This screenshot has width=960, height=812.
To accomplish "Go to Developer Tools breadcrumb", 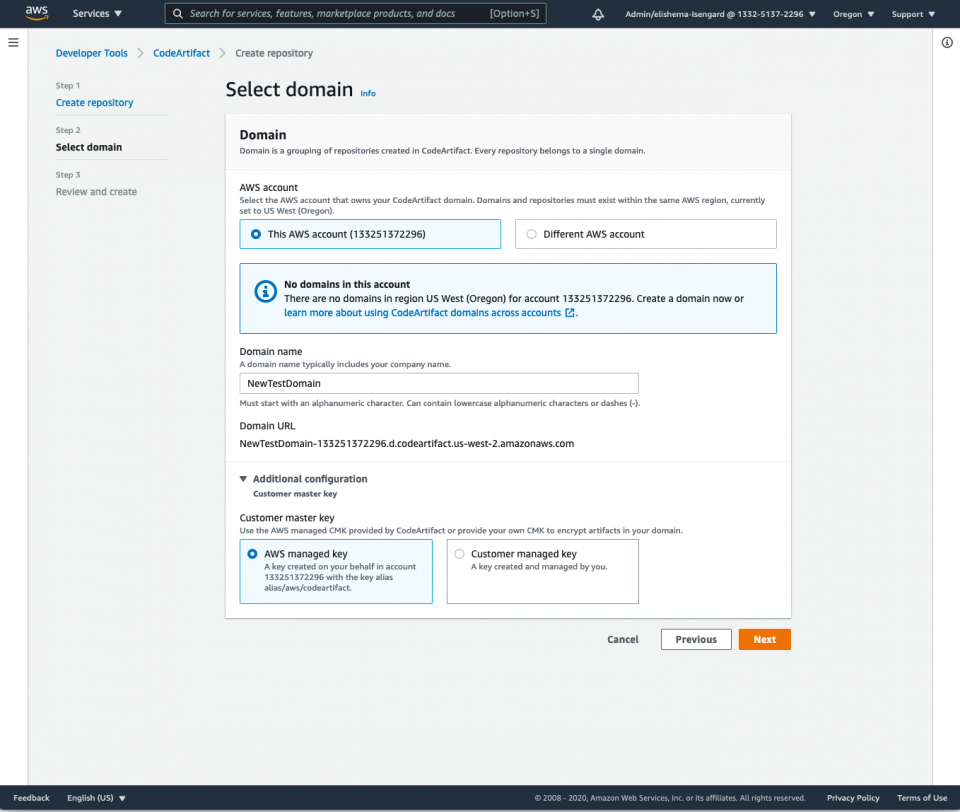I will (92, 53).
